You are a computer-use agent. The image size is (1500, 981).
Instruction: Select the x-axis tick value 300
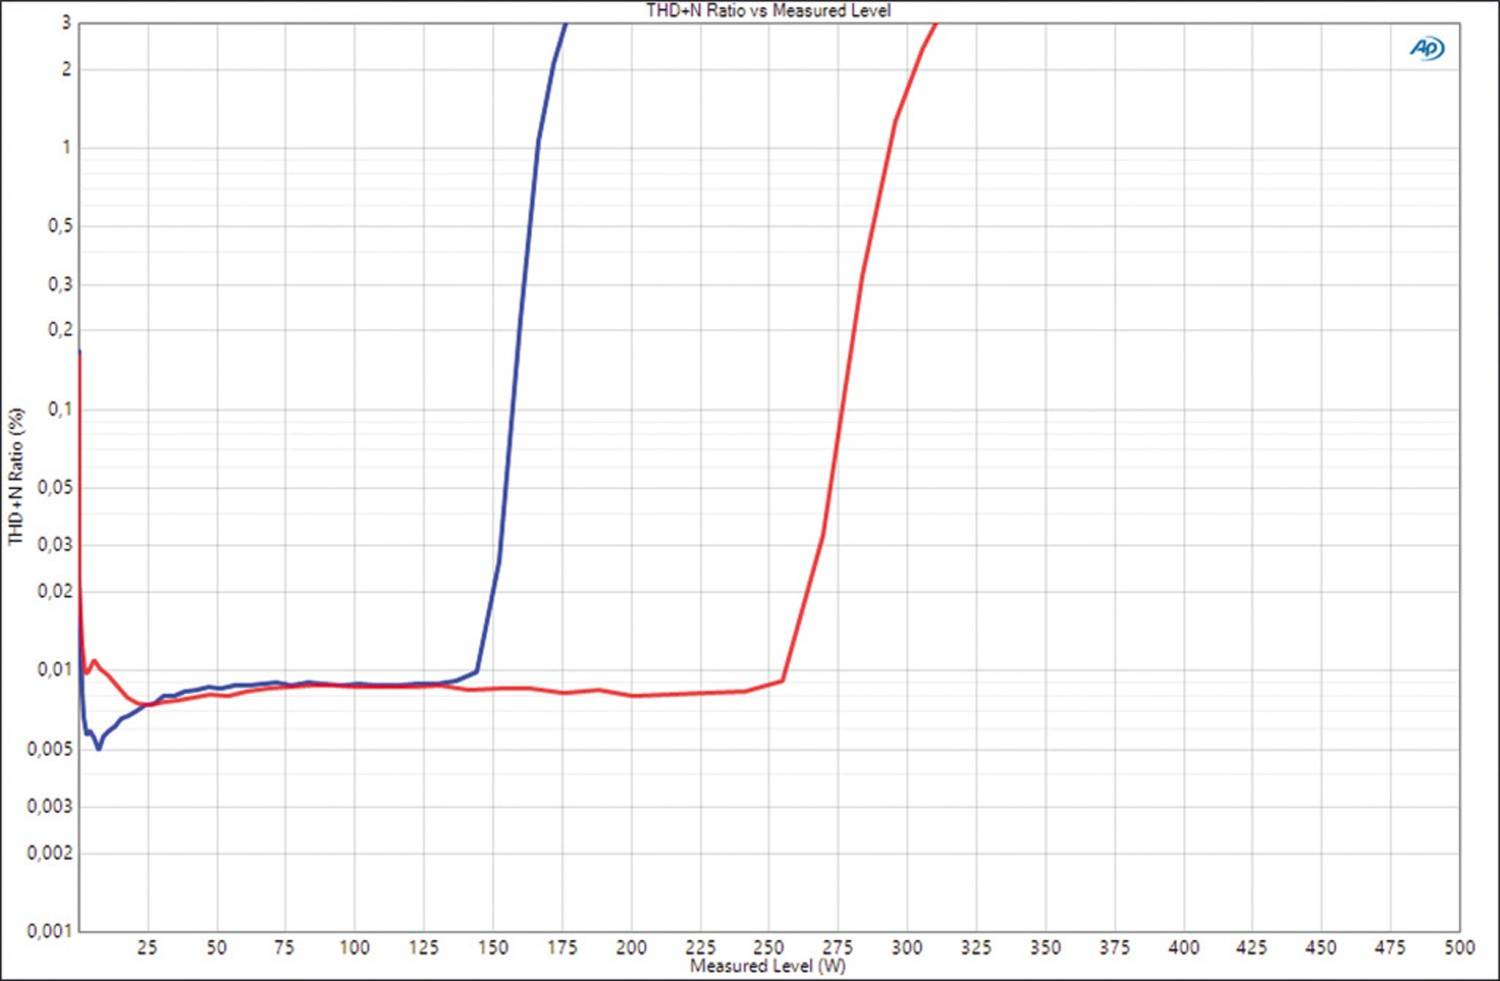907,947
